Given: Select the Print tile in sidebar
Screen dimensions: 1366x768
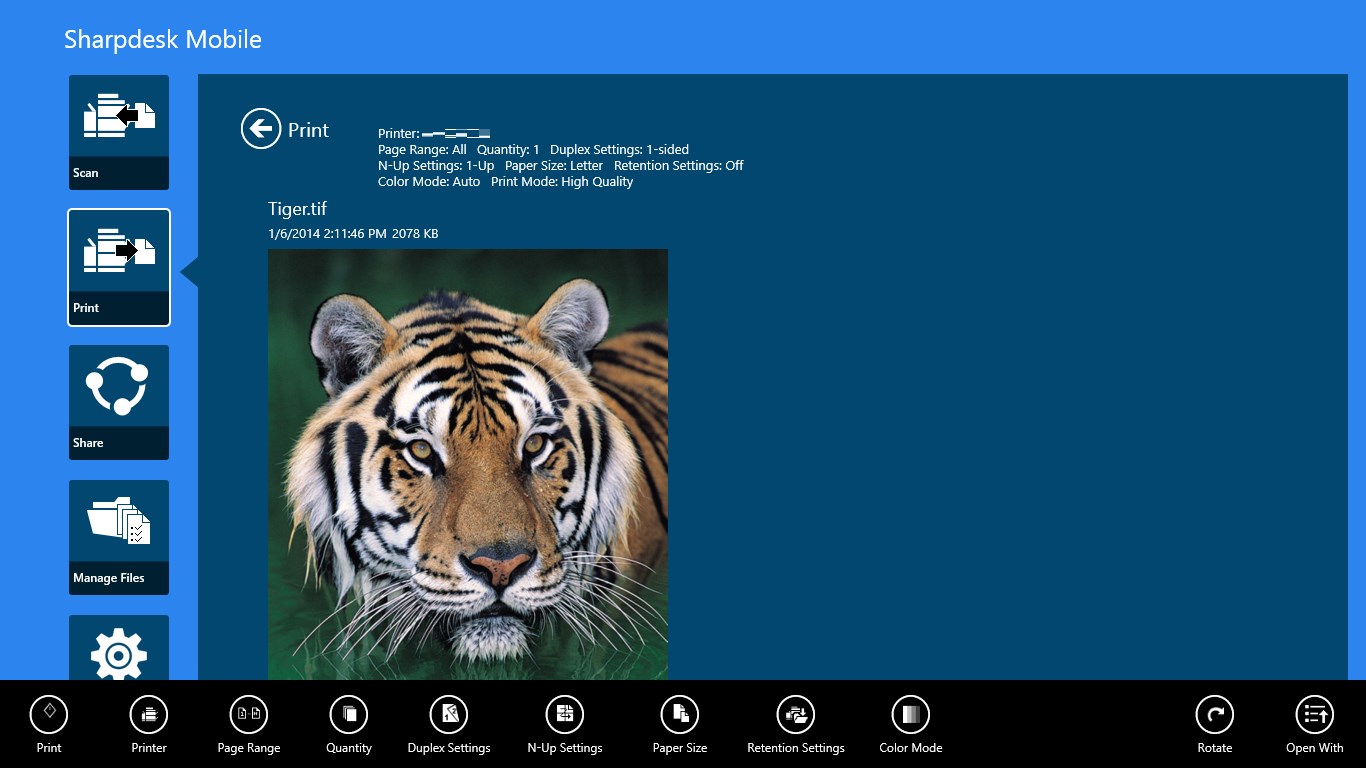Looking at the screenshot, I should [119, 267].
